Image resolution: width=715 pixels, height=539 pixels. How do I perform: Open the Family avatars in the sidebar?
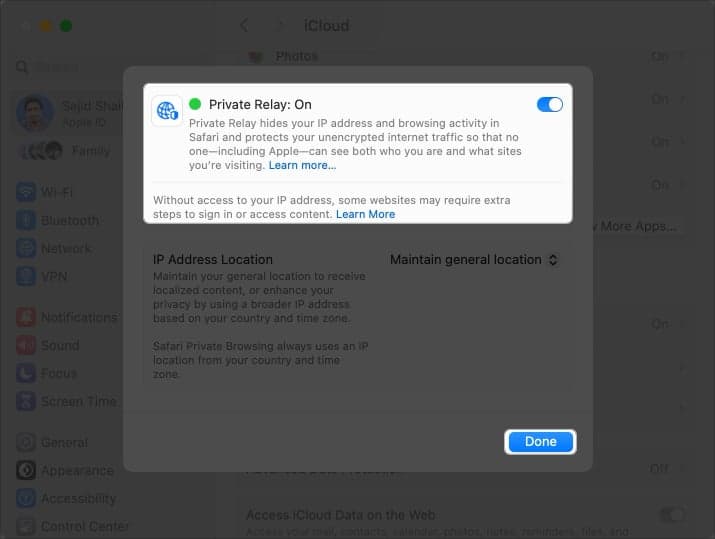pyautogui.click(x=41, y=150)
